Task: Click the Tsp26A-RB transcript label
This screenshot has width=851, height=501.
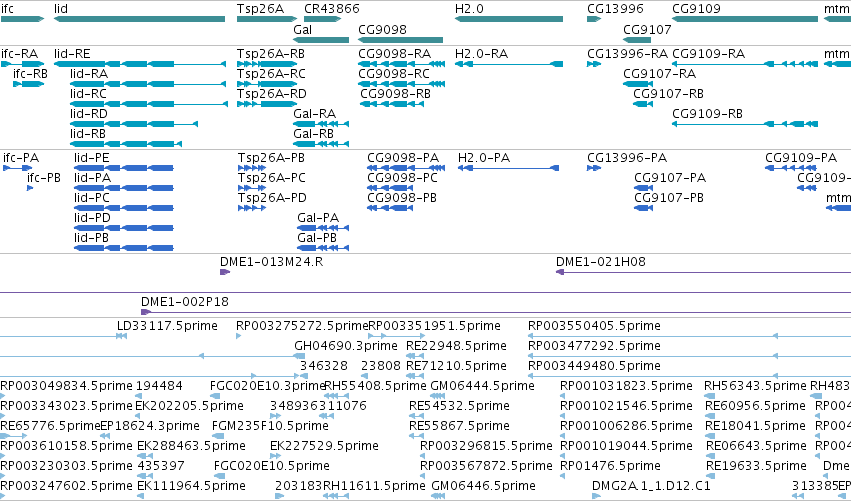Action: [271, 54]
